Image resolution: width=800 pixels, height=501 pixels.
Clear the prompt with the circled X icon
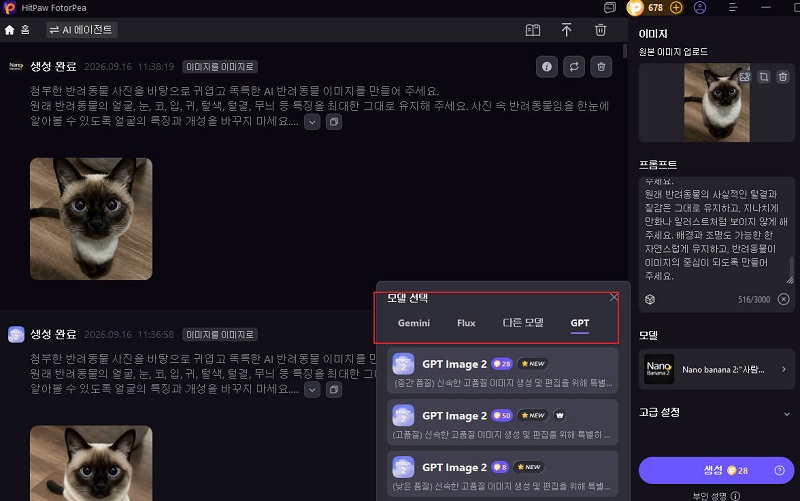tap(784, 299)
